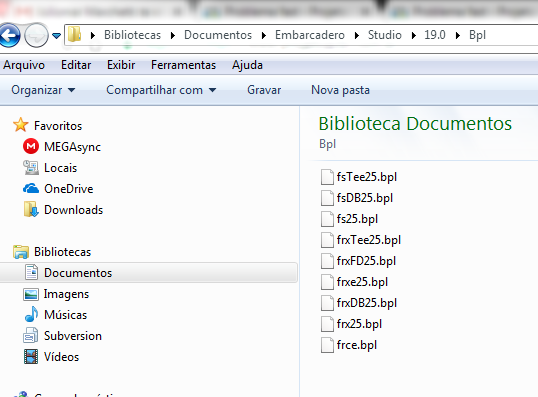Select file frxTee25.bpl

pyautogui.click(x=369, y=240)
